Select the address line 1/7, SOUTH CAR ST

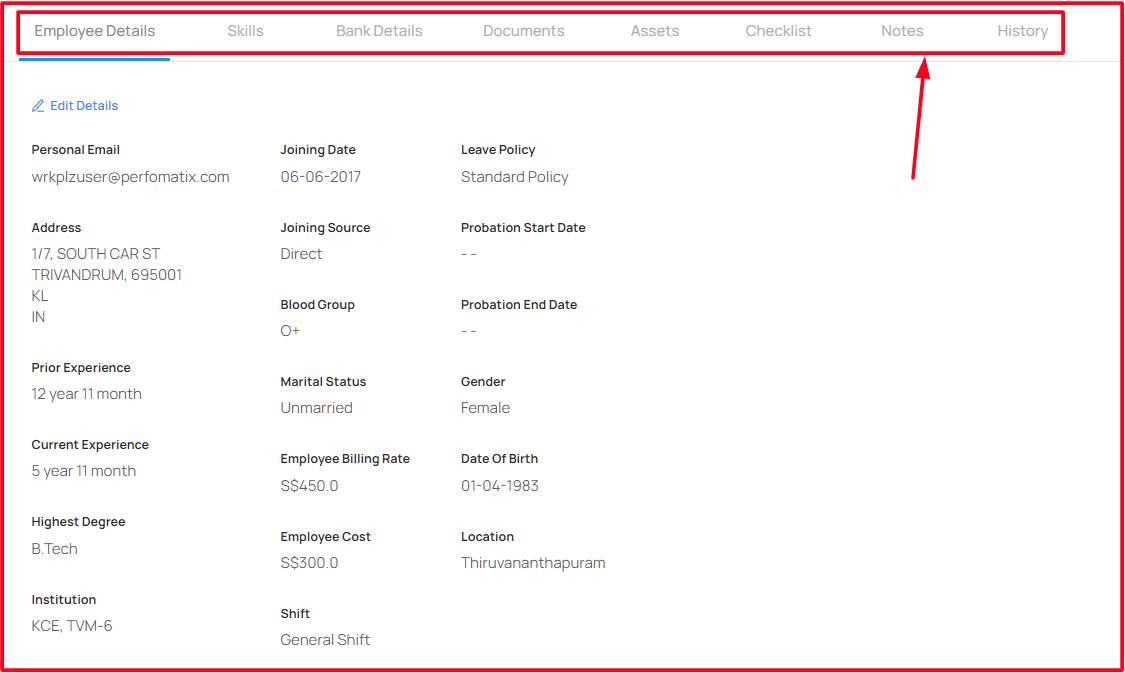point(95,254)
